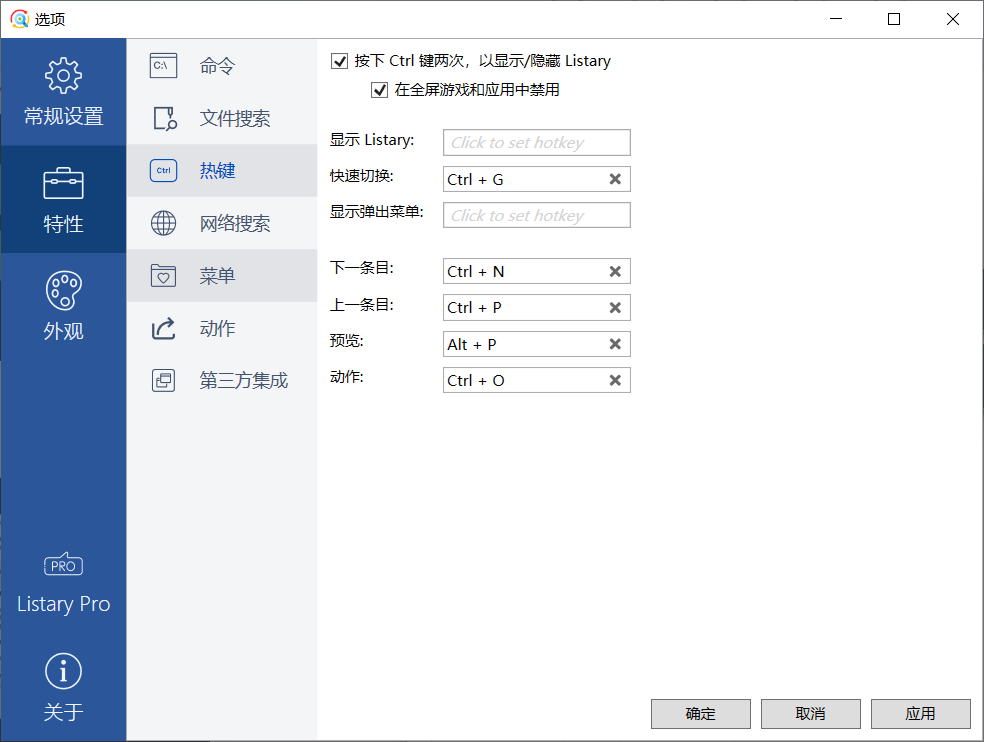Open the Listary Pro badge icon
The image size is (984, 742).
point(63,564)
